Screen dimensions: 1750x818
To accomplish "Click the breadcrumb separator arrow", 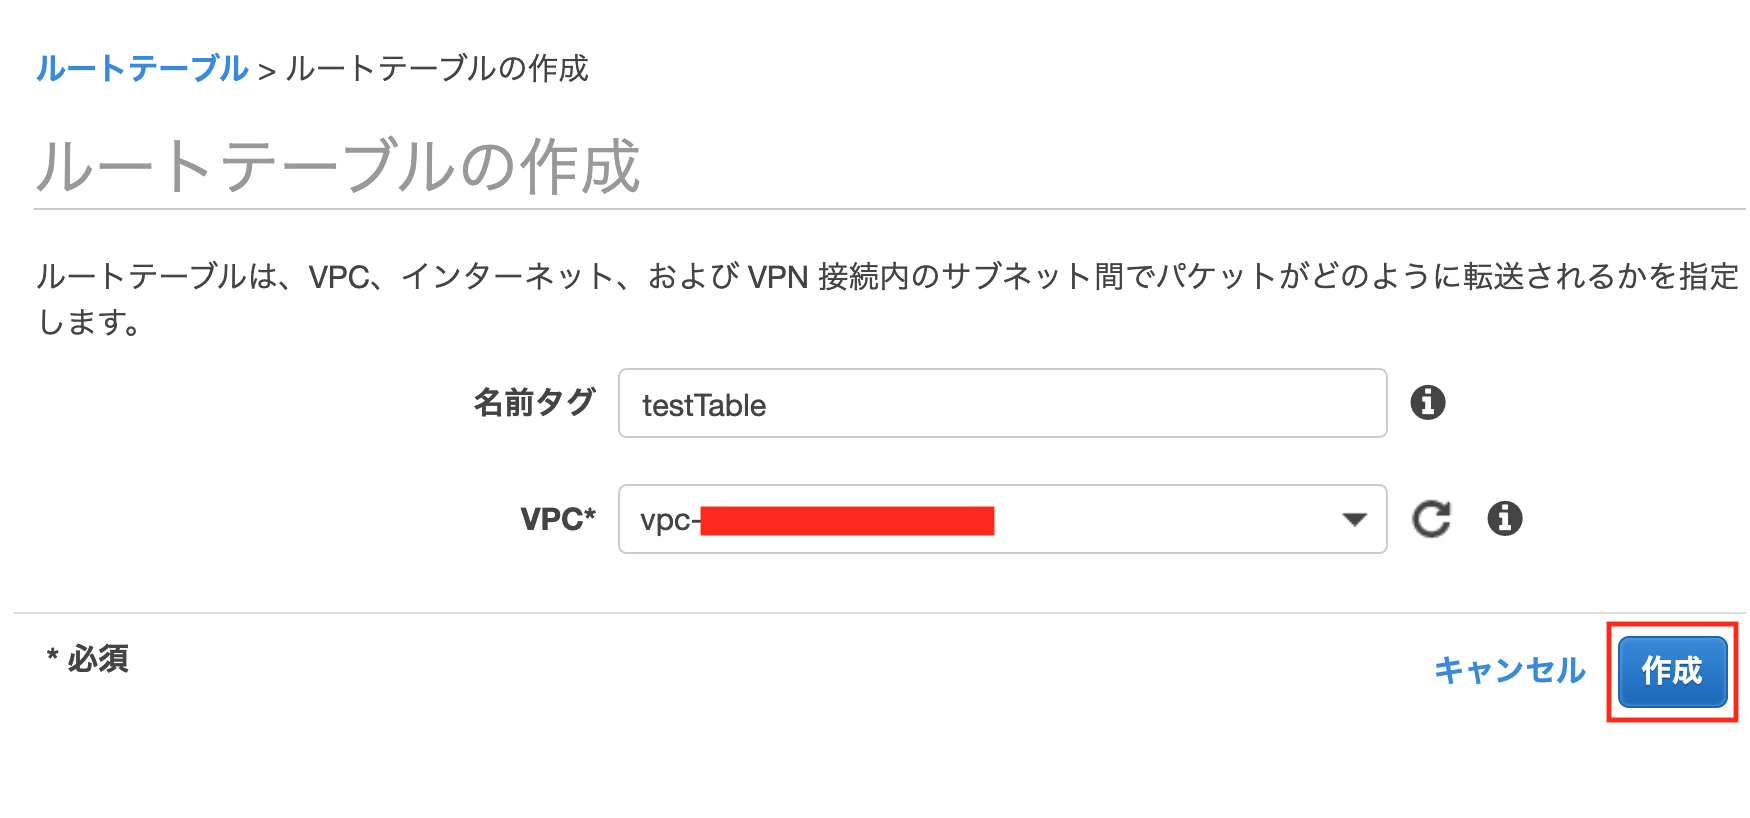I will (x=266, y=71).
